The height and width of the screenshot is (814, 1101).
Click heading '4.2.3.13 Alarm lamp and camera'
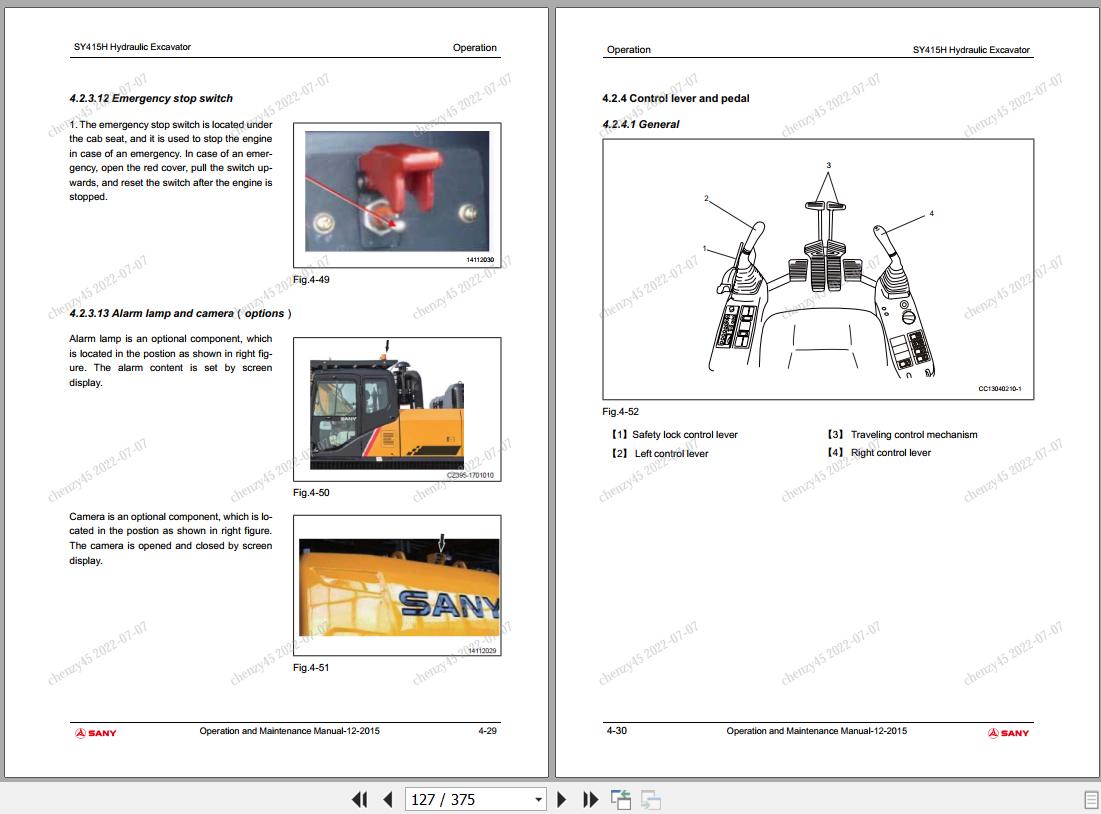tap(180, 313)
